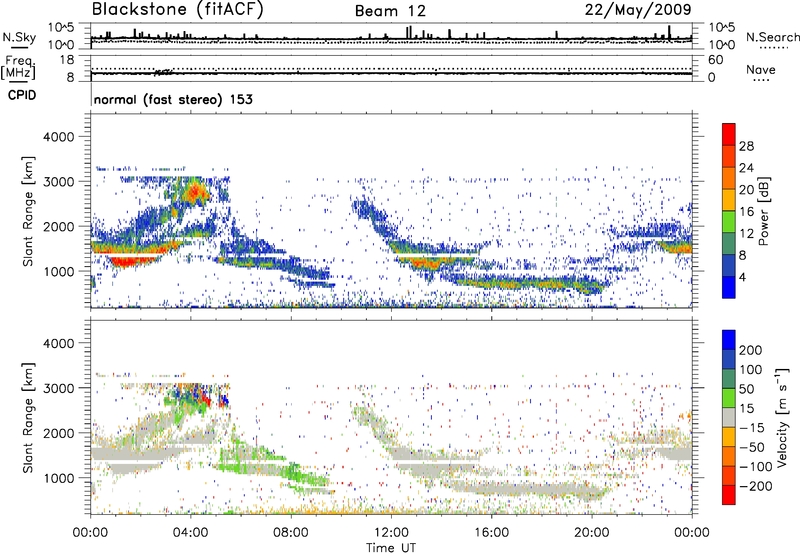Click the N.Sky legend label
Image resolution: width=800 pixels, height=554 pixels.
(x=19, y=37)
